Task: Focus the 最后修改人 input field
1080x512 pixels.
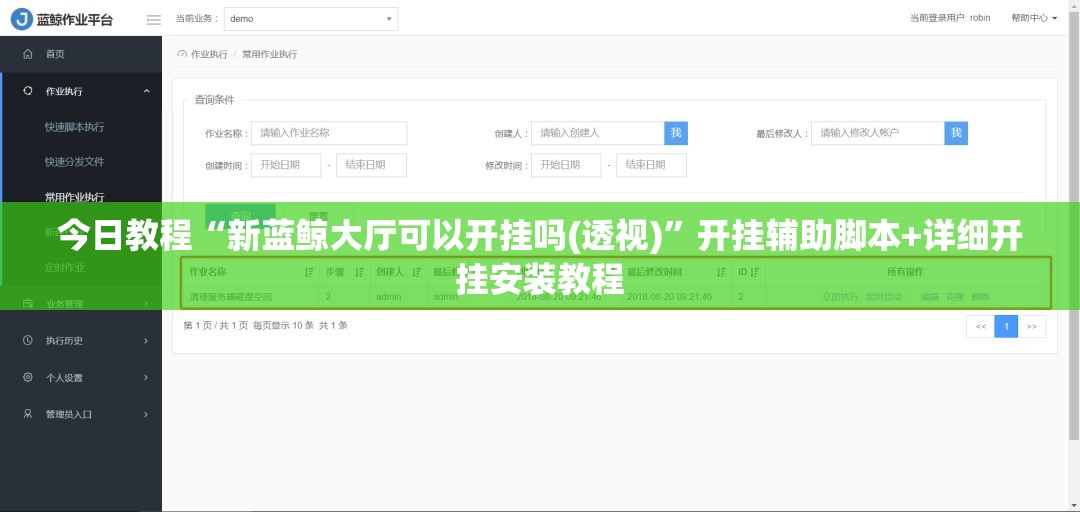Action: coord(878,133)
